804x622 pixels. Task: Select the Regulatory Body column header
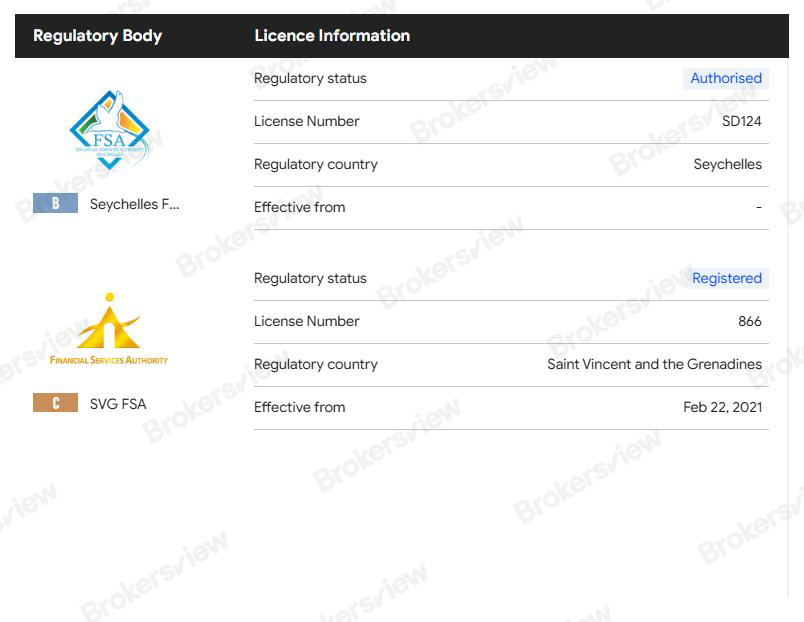point(97,36)
